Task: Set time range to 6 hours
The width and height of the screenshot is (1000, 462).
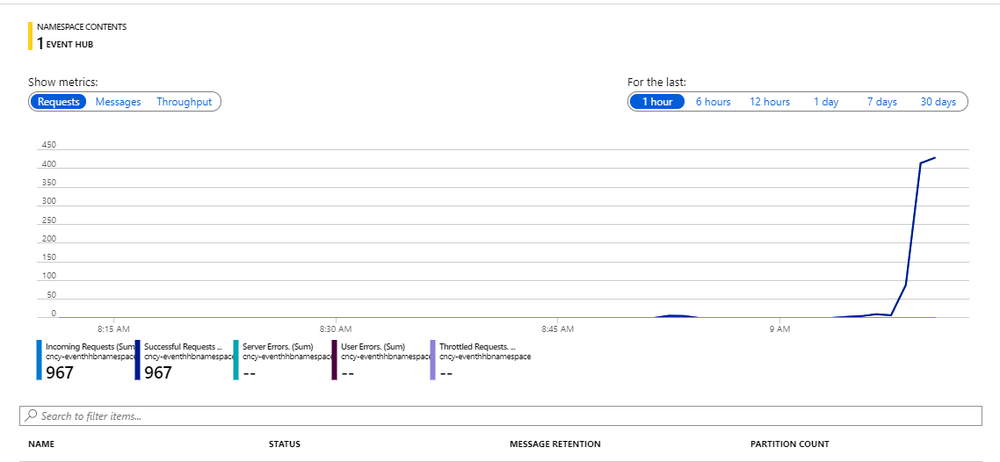Action: click(x=713, y=102)
